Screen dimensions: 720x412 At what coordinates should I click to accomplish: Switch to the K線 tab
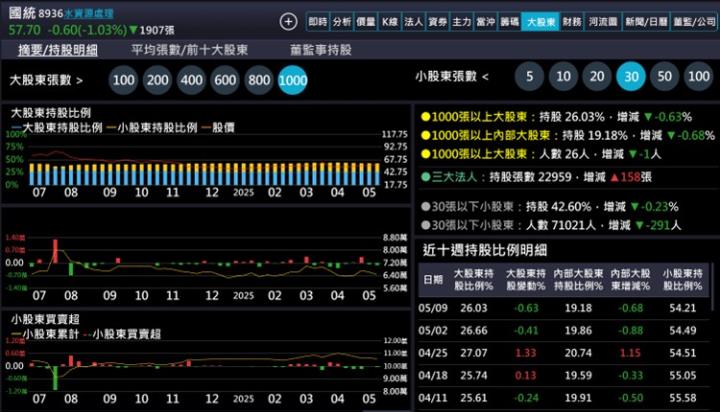click(389, 22)
